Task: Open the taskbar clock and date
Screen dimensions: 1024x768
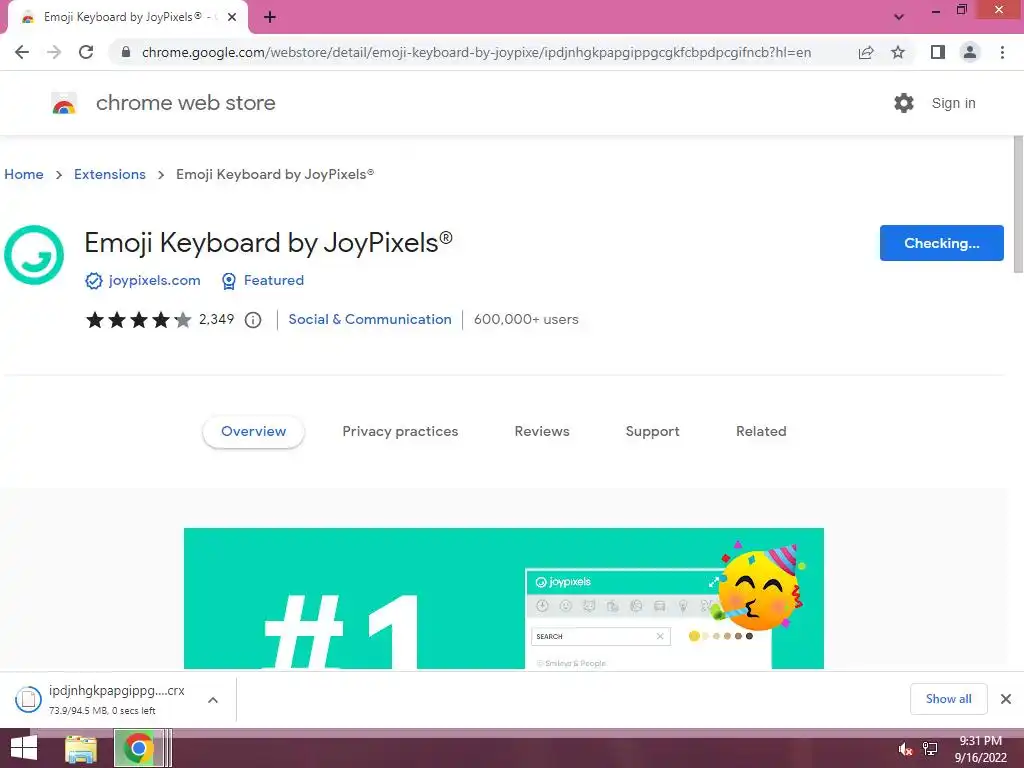Action: click(x=980, y=748)
